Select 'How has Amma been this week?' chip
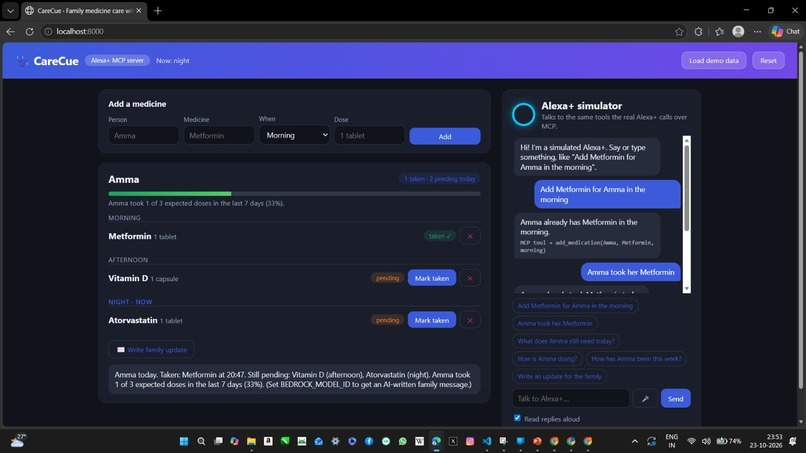806x453 pixels. pyautogui.click(x=636, y=359)
